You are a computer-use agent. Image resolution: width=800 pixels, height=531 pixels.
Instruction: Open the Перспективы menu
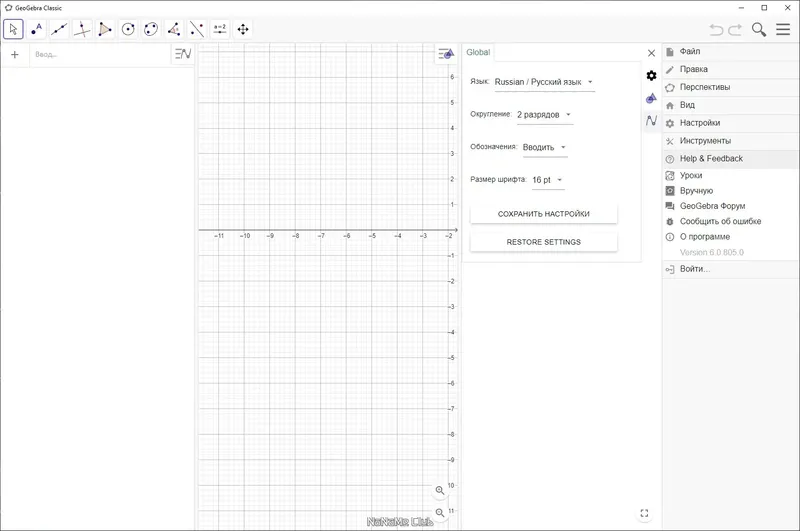coord(731,87)
